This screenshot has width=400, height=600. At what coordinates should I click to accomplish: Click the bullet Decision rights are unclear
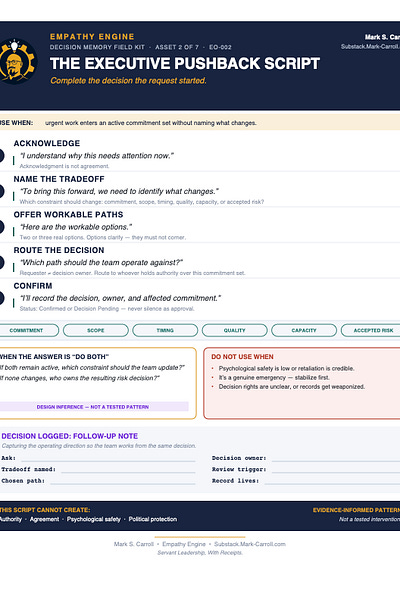click(x=292, y=387)
